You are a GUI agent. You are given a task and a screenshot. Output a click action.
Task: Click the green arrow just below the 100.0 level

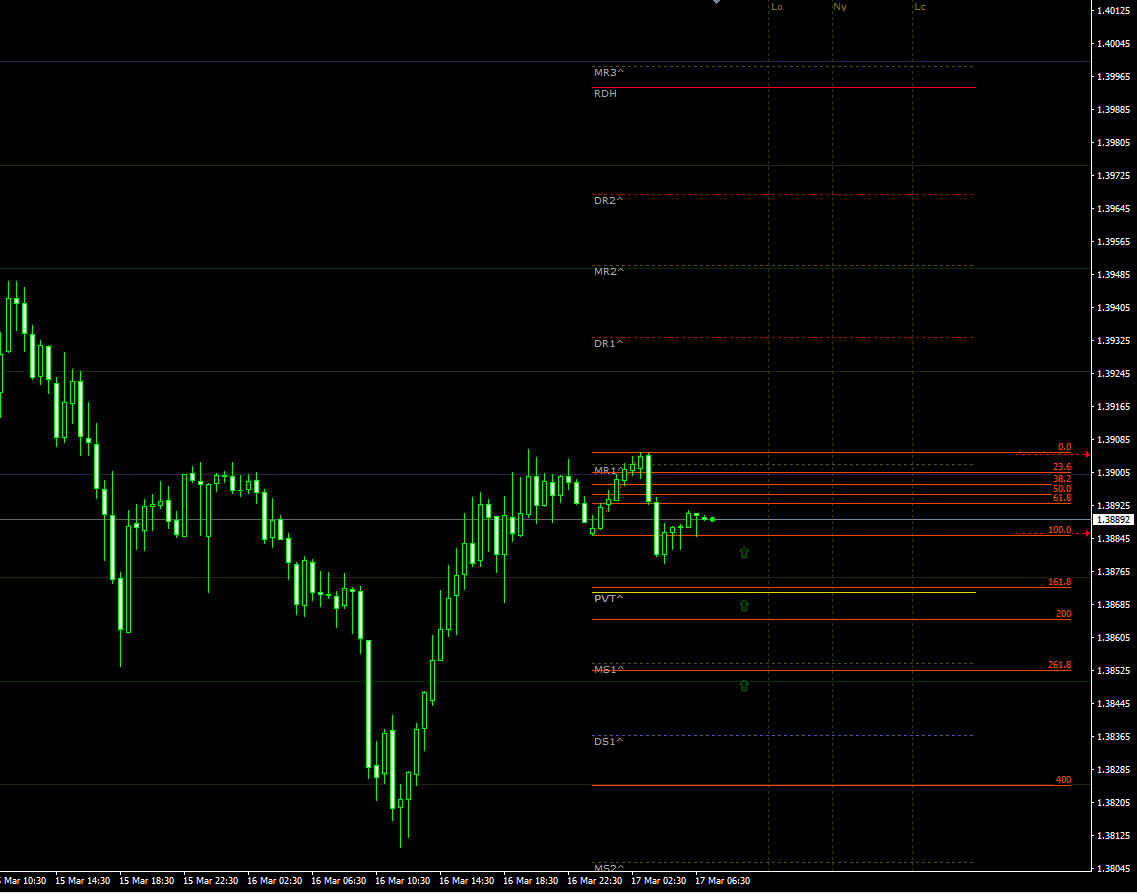[743, 552]
